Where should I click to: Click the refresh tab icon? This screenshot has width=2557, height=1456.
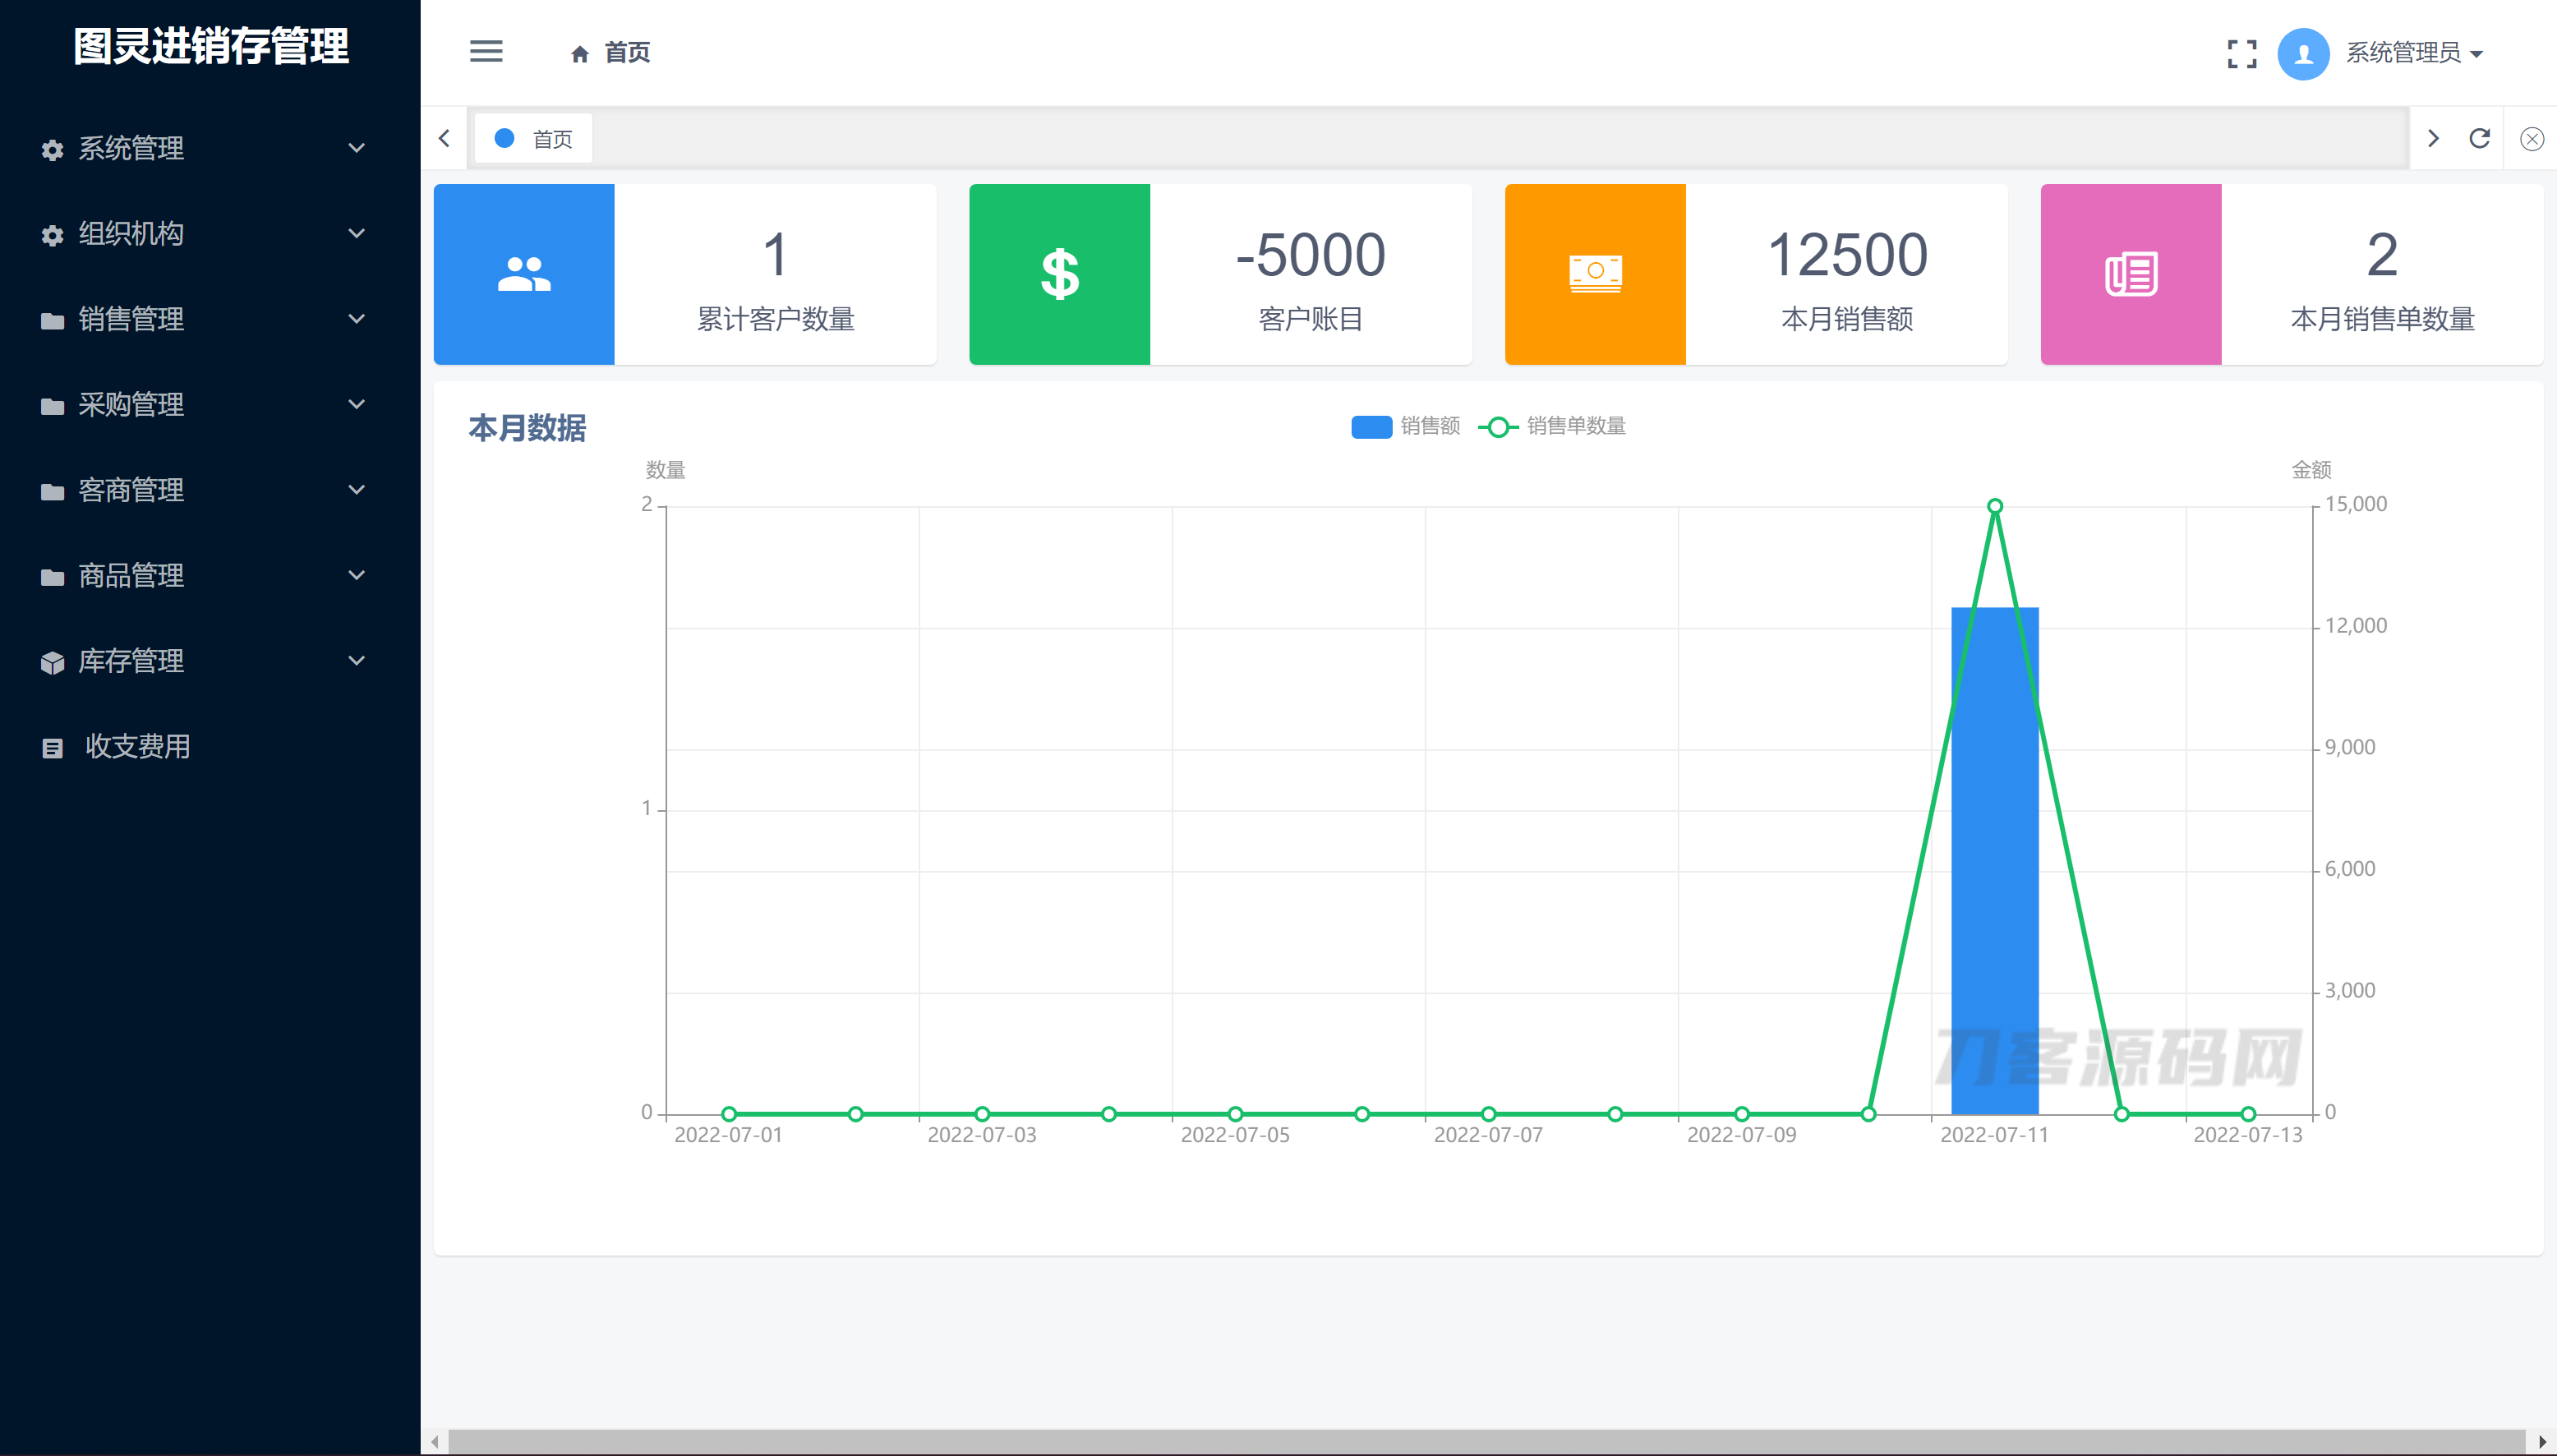[2479, 138]
